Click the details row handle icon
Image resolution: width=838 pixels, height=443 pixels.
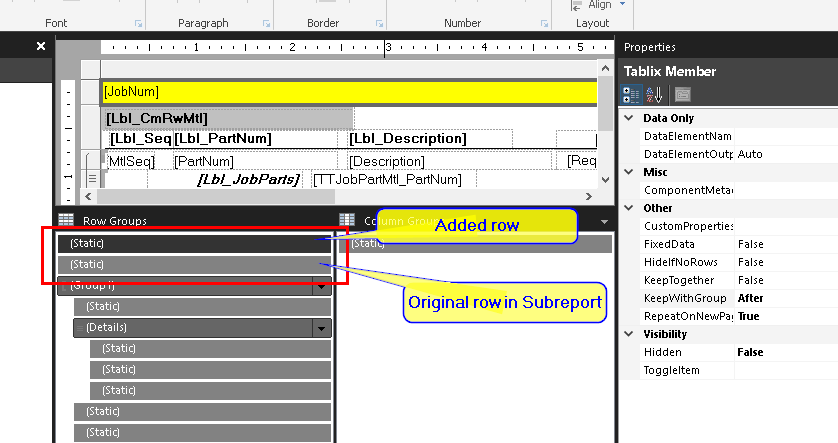pyautogui.click(x=92, y=178)
